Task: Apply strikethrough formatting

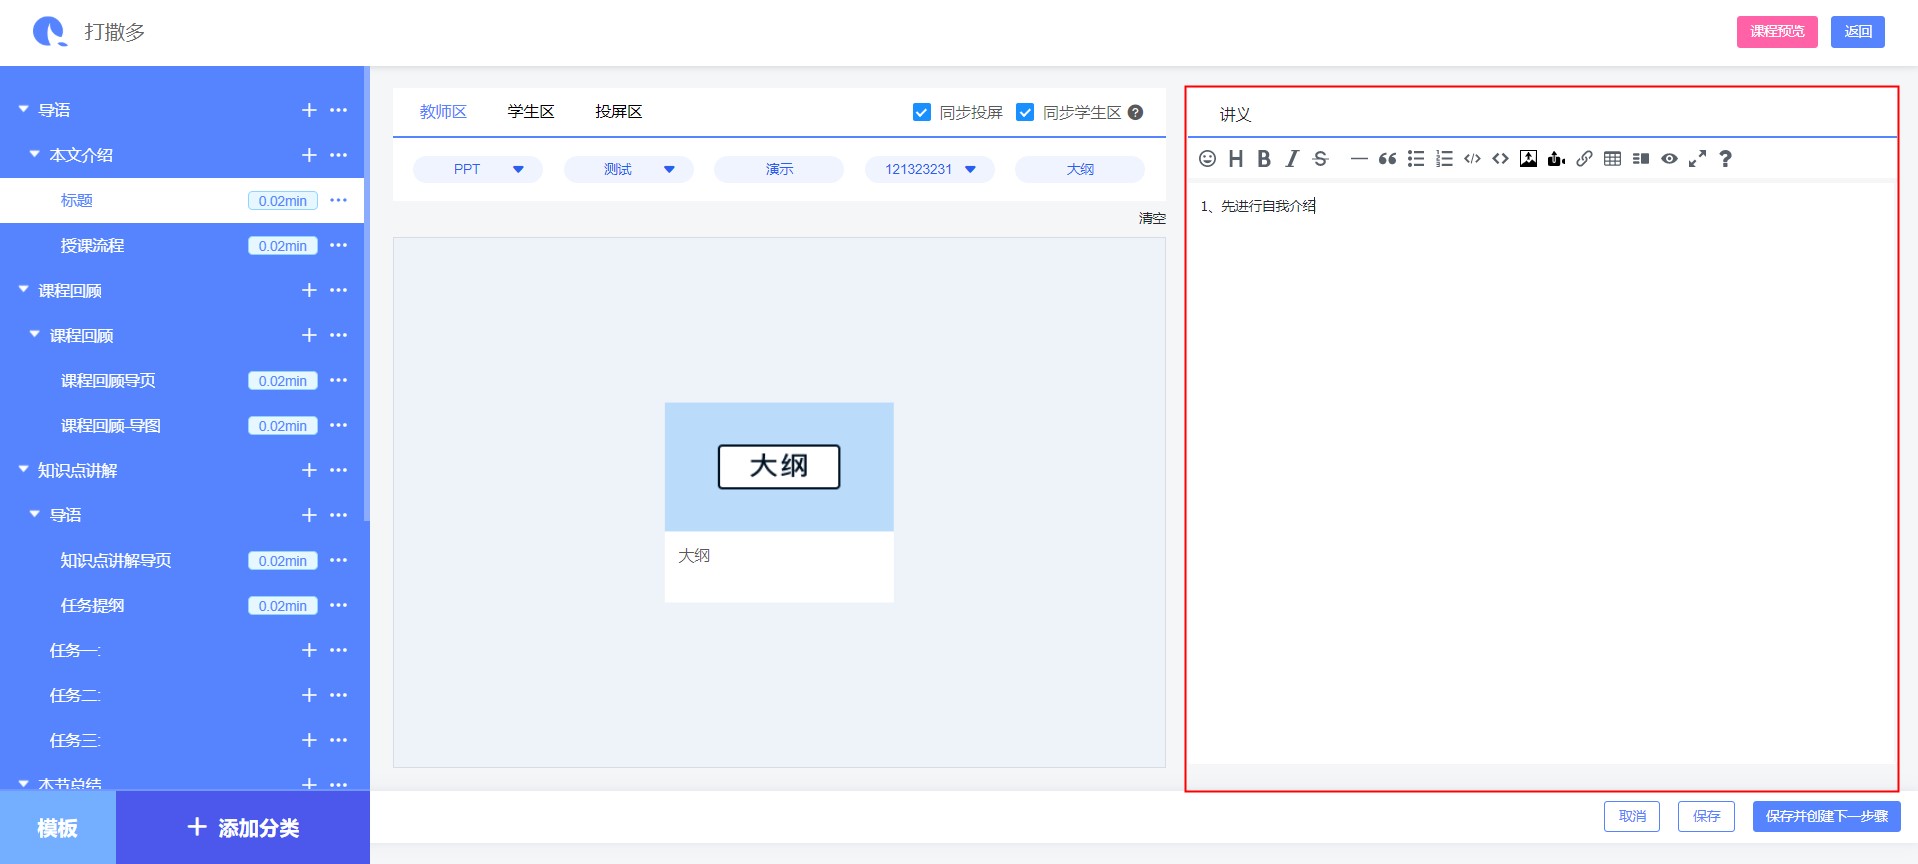Action: [x=1320, y=158]
